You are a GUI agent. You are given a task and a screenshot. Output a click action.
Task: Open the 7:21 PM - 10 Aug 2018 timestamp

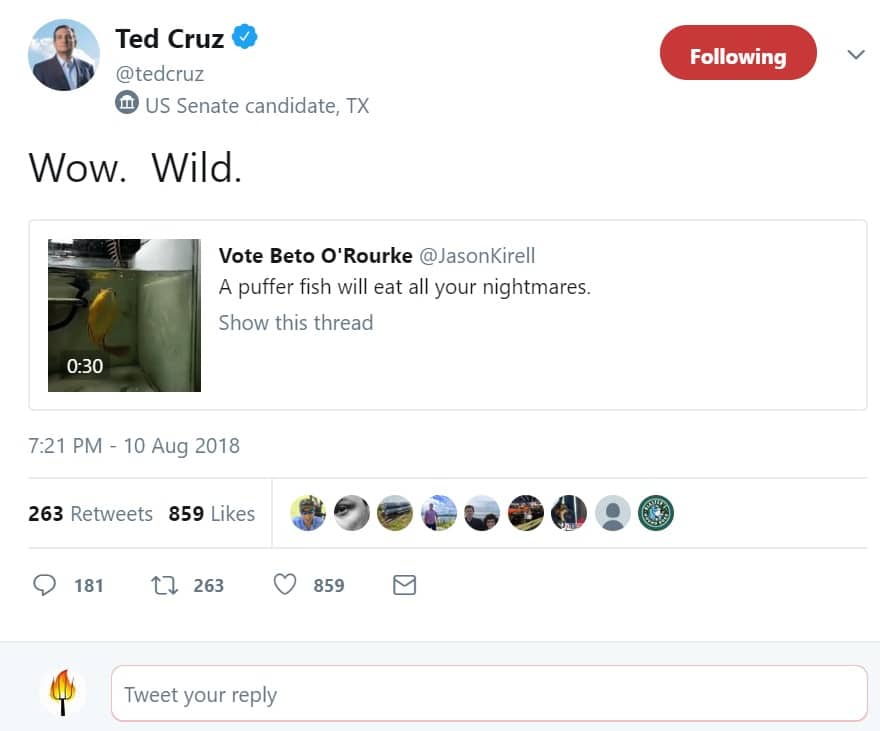(x=134, y=446)
